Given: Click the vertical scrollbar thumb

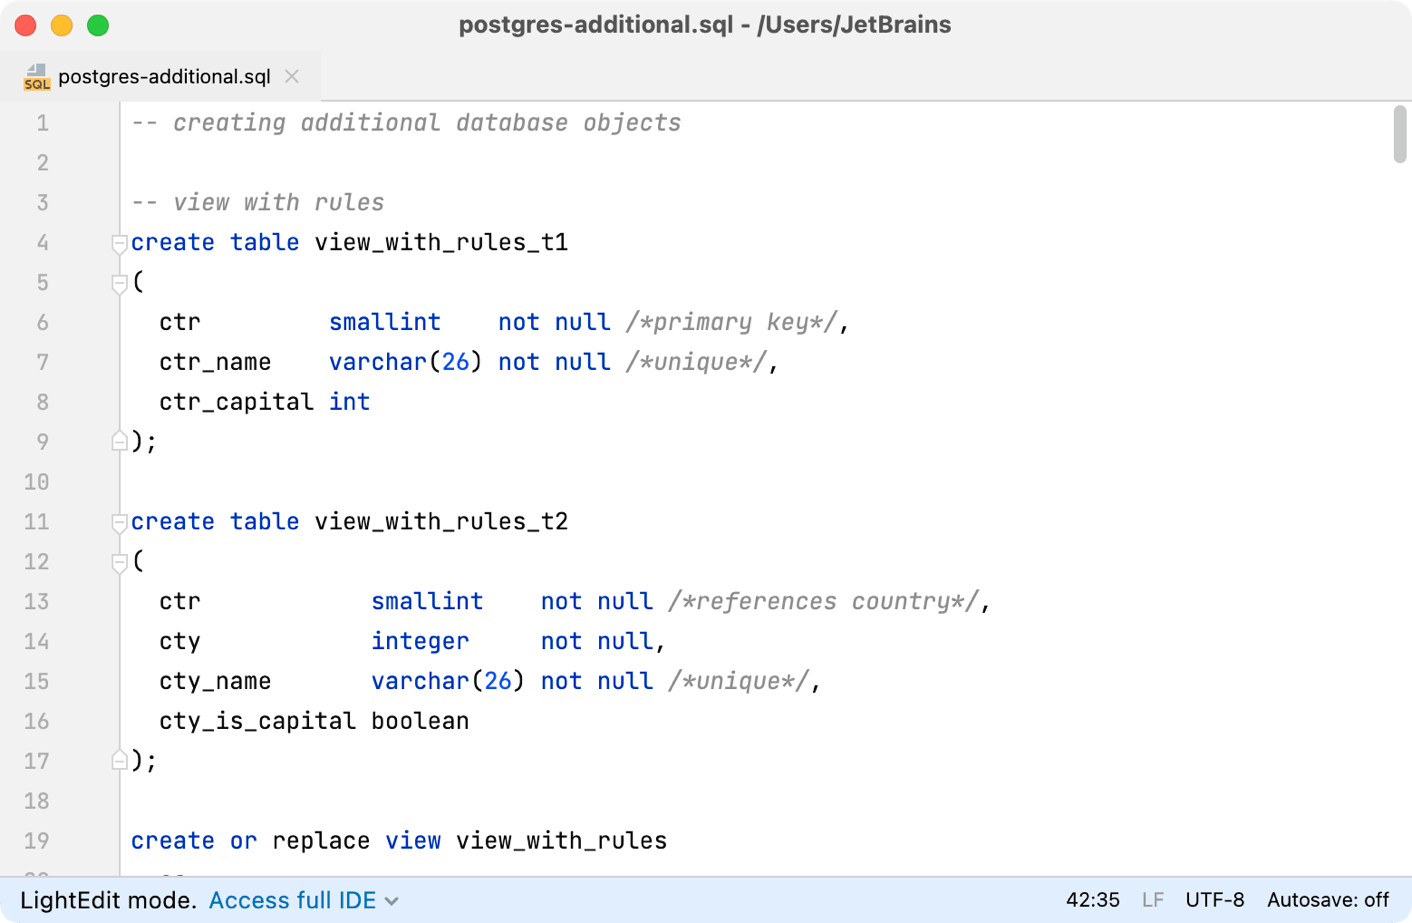Looking at the screenshot, I should point(1400,134).
